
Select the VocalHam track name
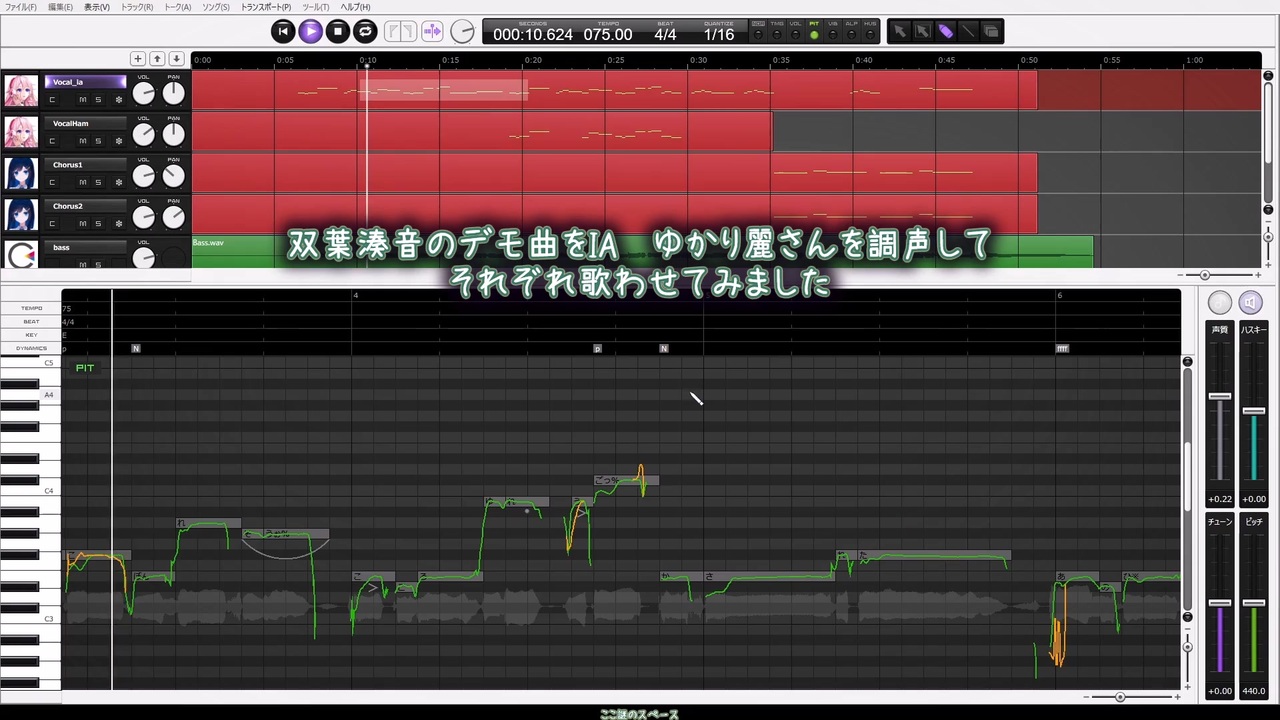(85, 123)
